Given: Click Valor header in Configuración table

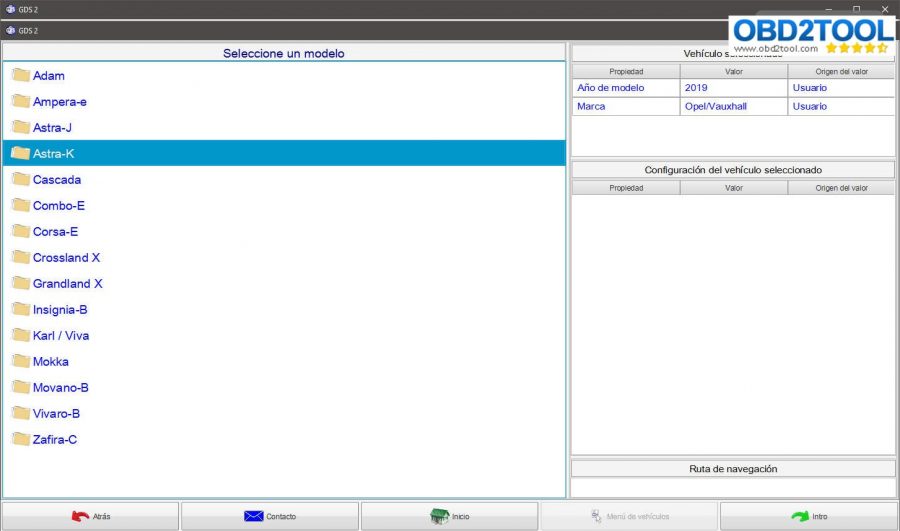Looking at the screenshot, I should click(734, 188).
